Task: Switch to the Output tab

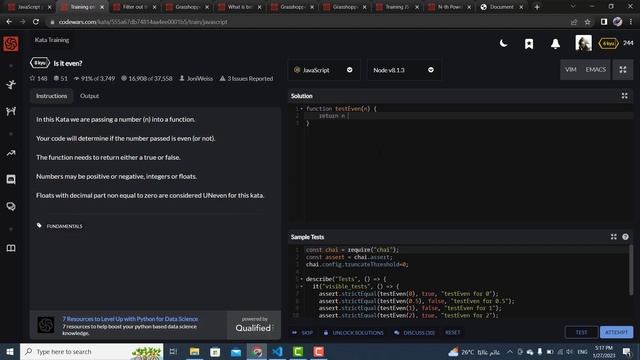Action: pos(89,96)
